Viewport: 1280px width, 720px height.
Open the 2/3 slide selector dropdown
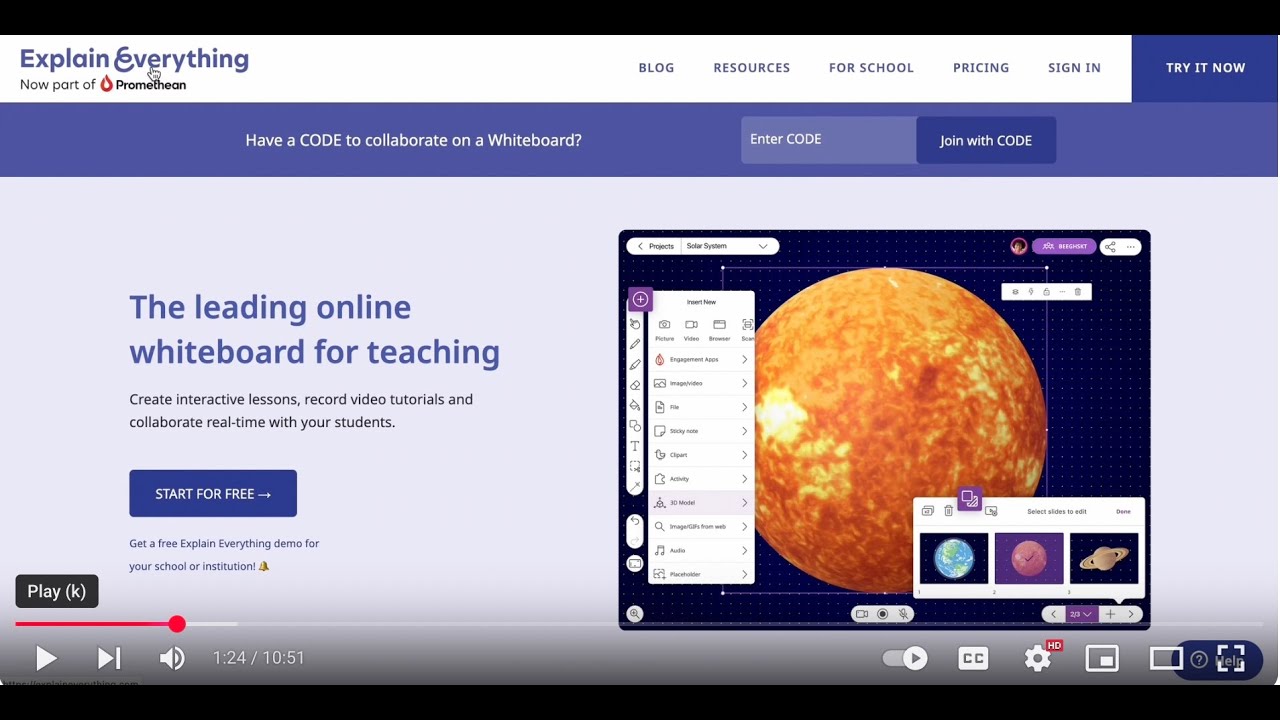pos(1081,615)
